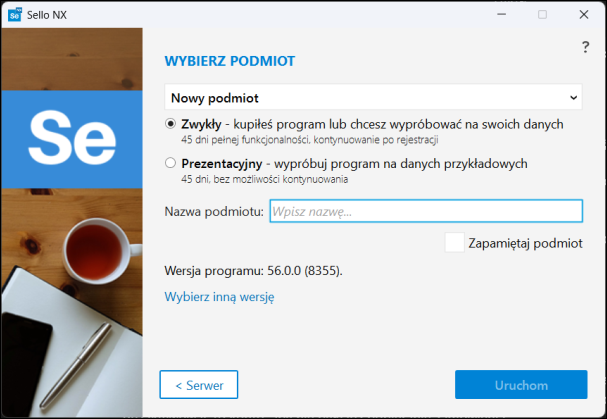Open help with the question mark icon

pyautogui.click(x=585, y=47)
